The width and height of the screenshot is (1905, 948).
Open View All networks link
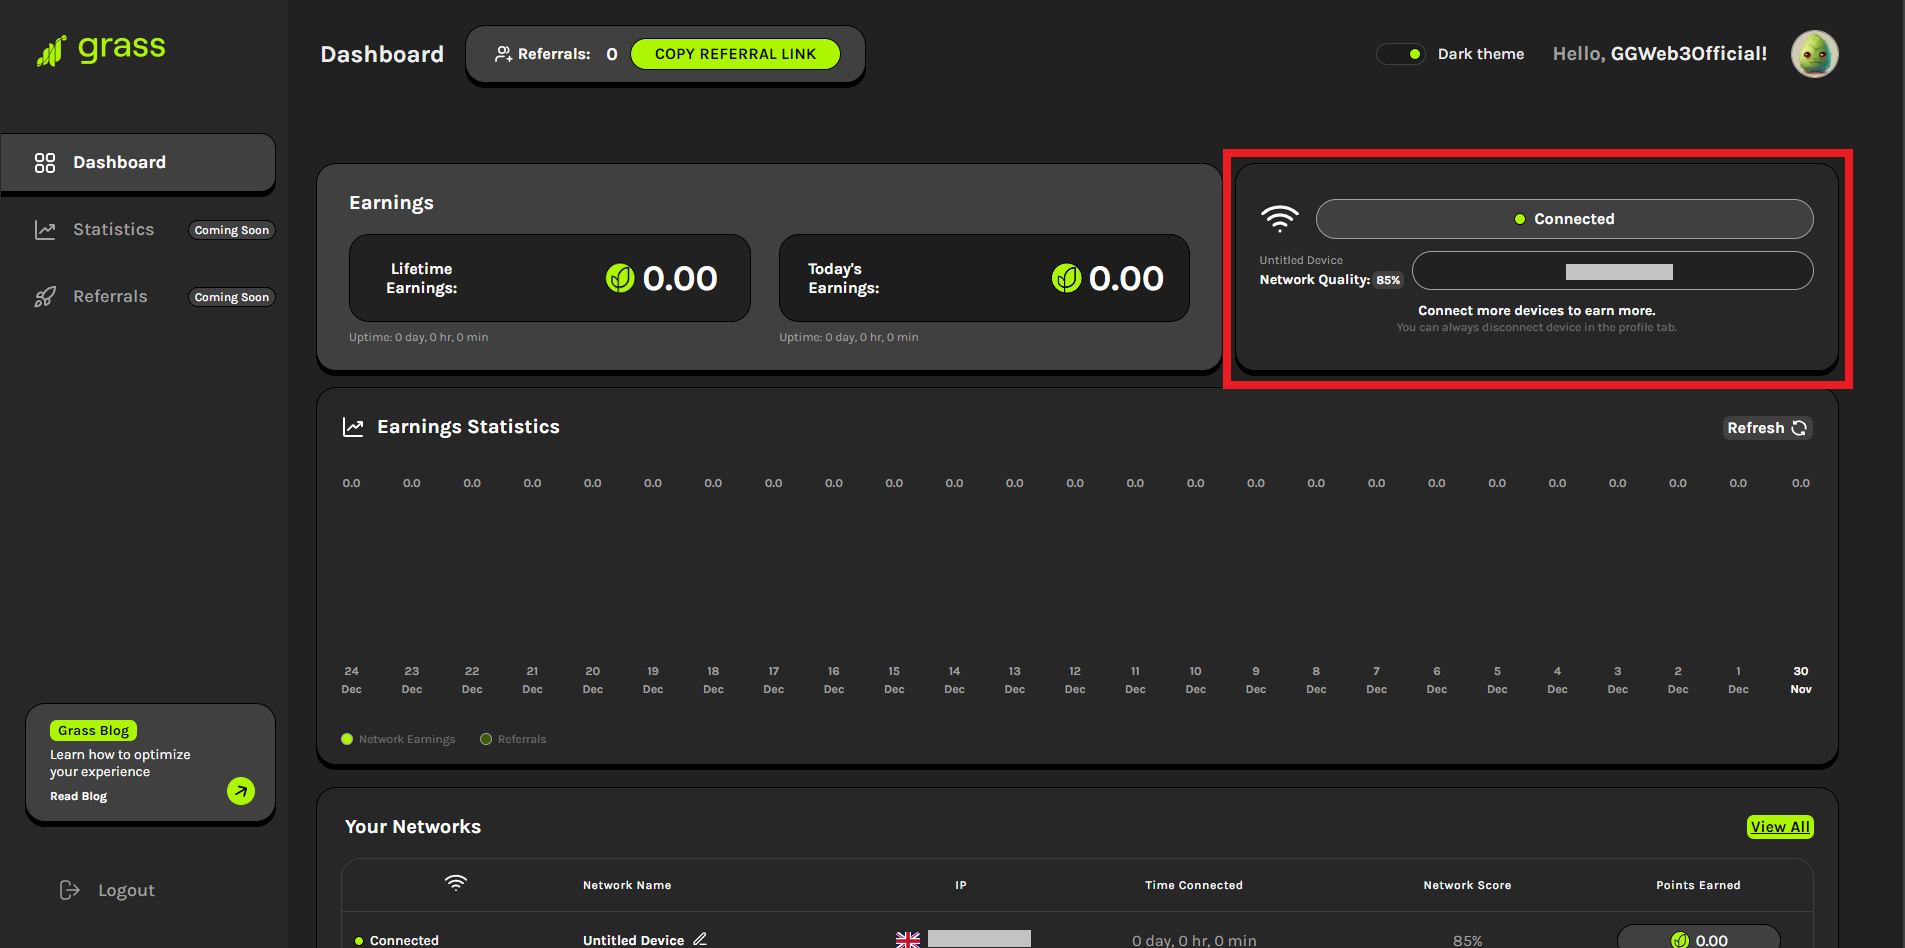point(1779,827)
